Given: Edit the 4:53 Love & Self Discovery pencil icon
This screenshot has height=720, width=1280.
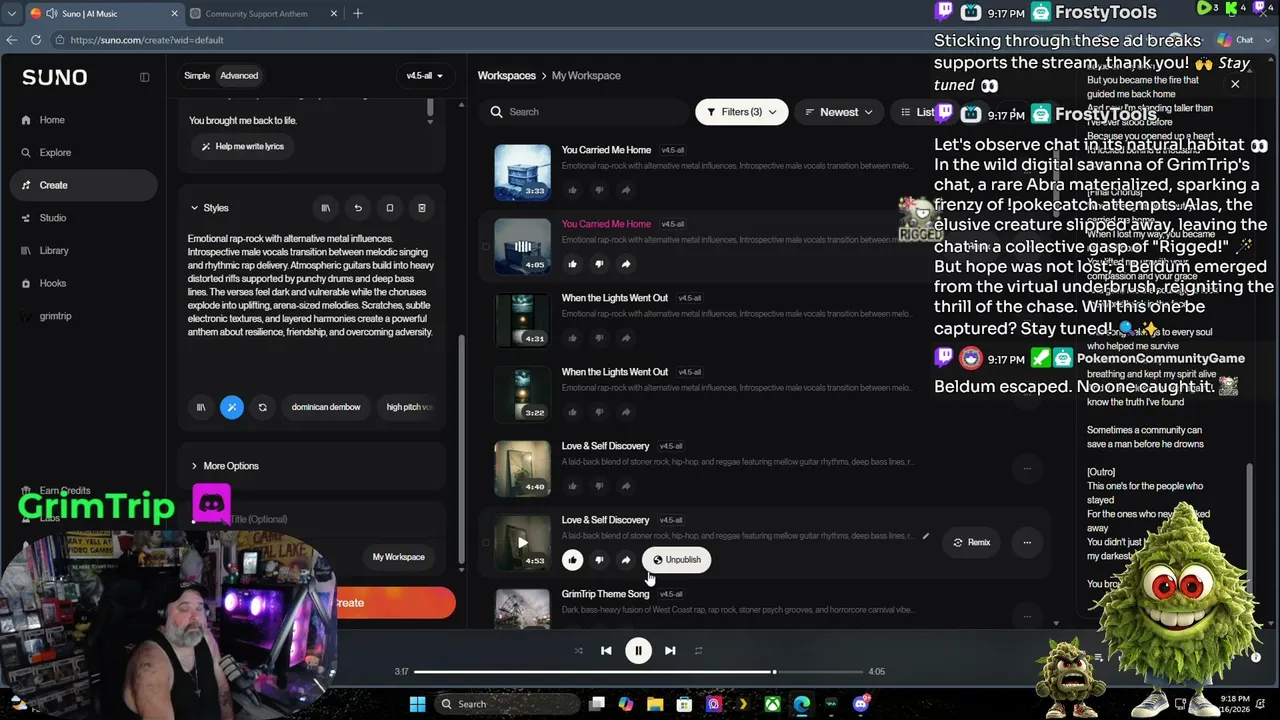Looking at the screenshot, I should pyautogui.click(x=925, y=537).
